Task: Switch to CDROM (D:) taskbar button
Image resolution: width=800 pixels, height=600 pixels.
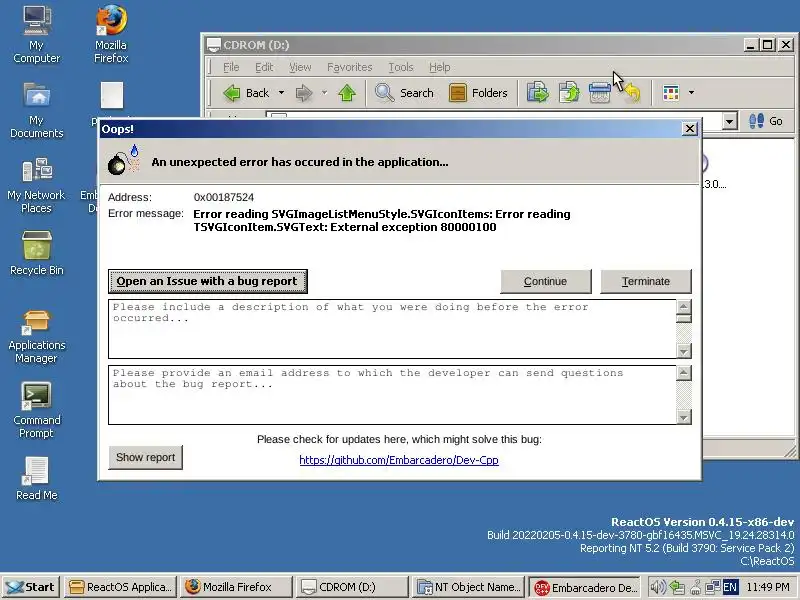Action: point(353,587)
